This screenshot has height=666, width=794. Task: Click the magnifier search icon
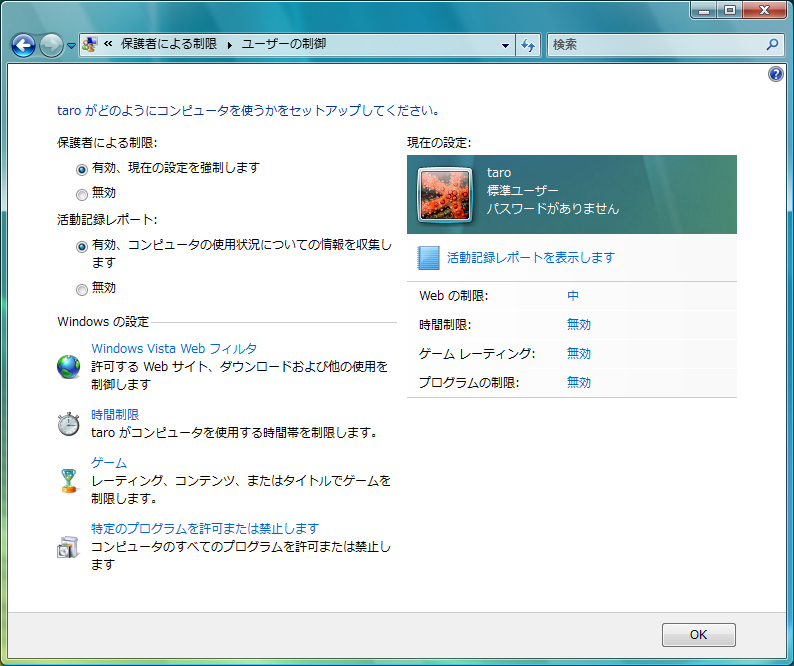tap(772, 45)
